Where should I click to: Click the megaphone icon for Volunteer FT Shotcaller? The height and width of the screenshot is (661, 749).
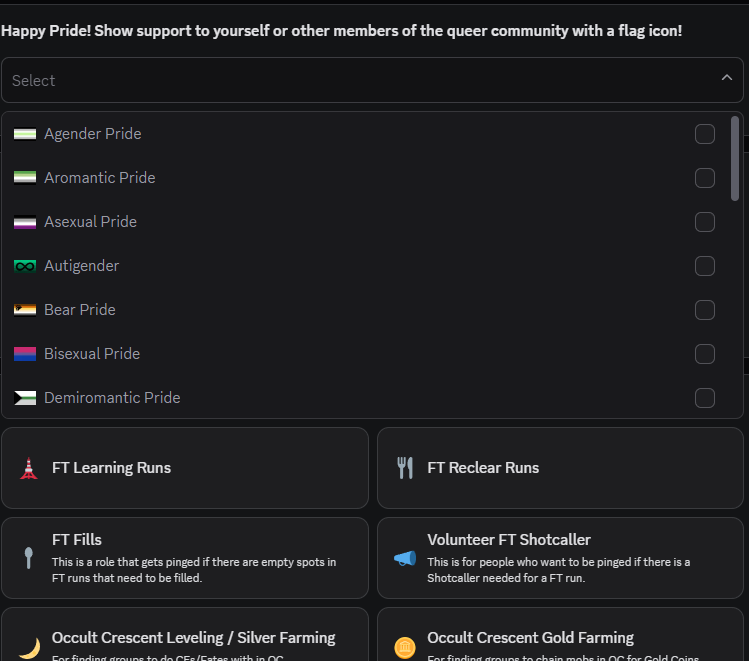(x=404, y=558)
